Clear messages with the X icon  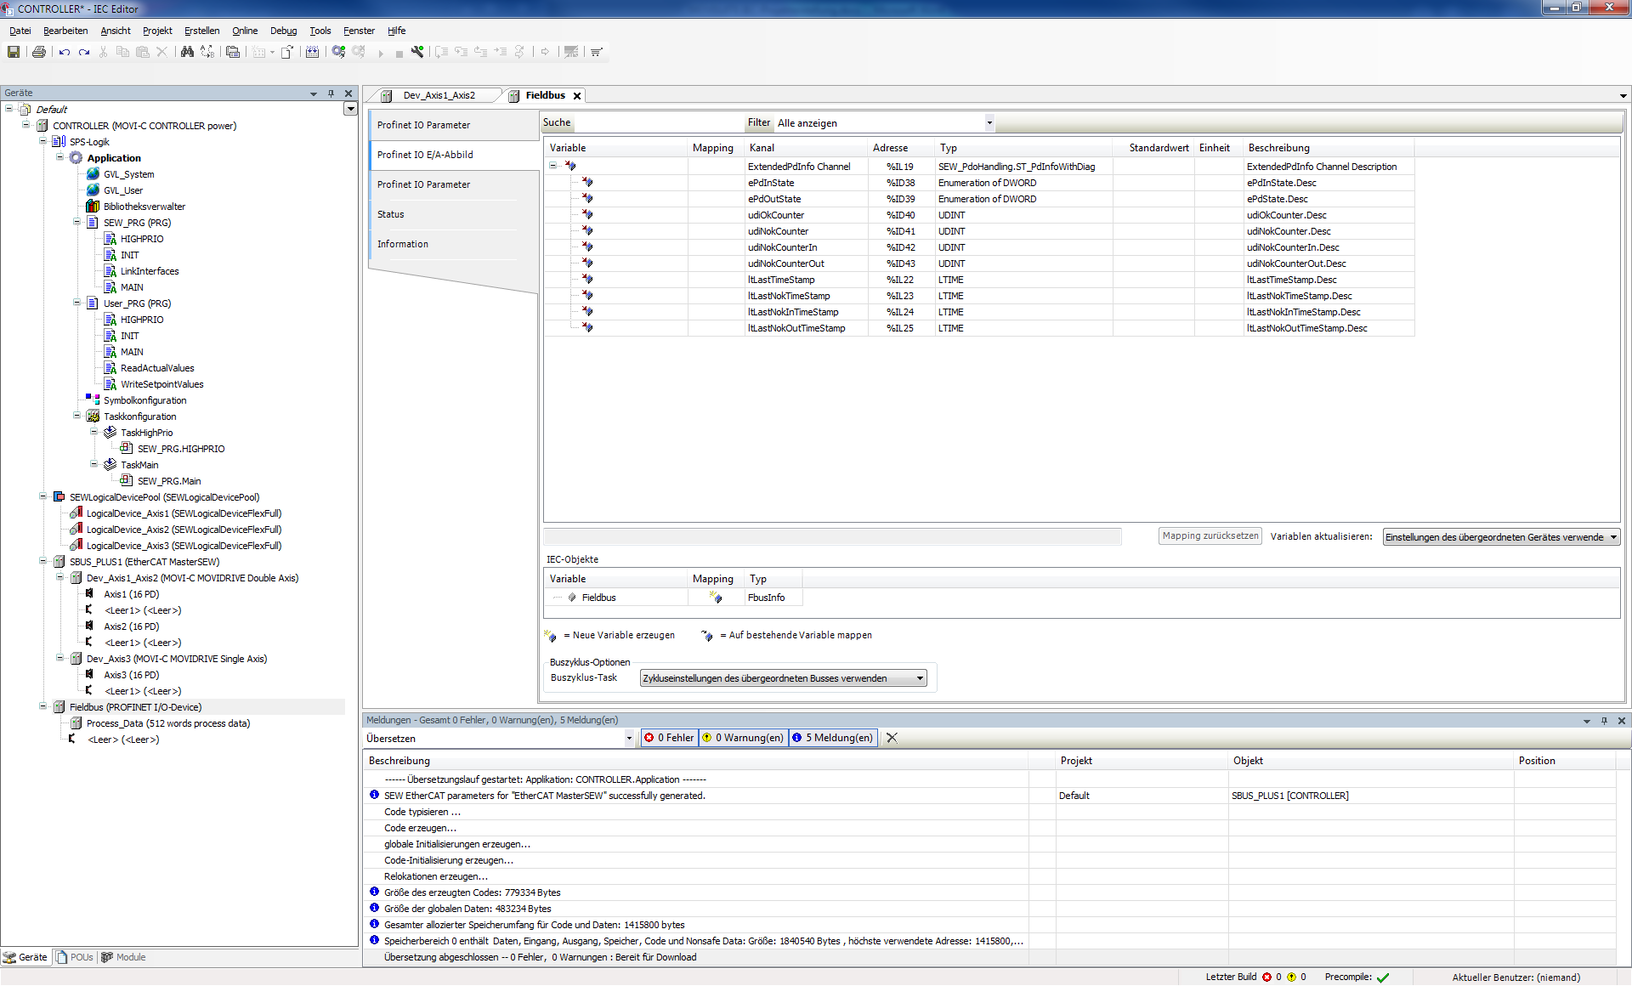click(x=892, y=738)
